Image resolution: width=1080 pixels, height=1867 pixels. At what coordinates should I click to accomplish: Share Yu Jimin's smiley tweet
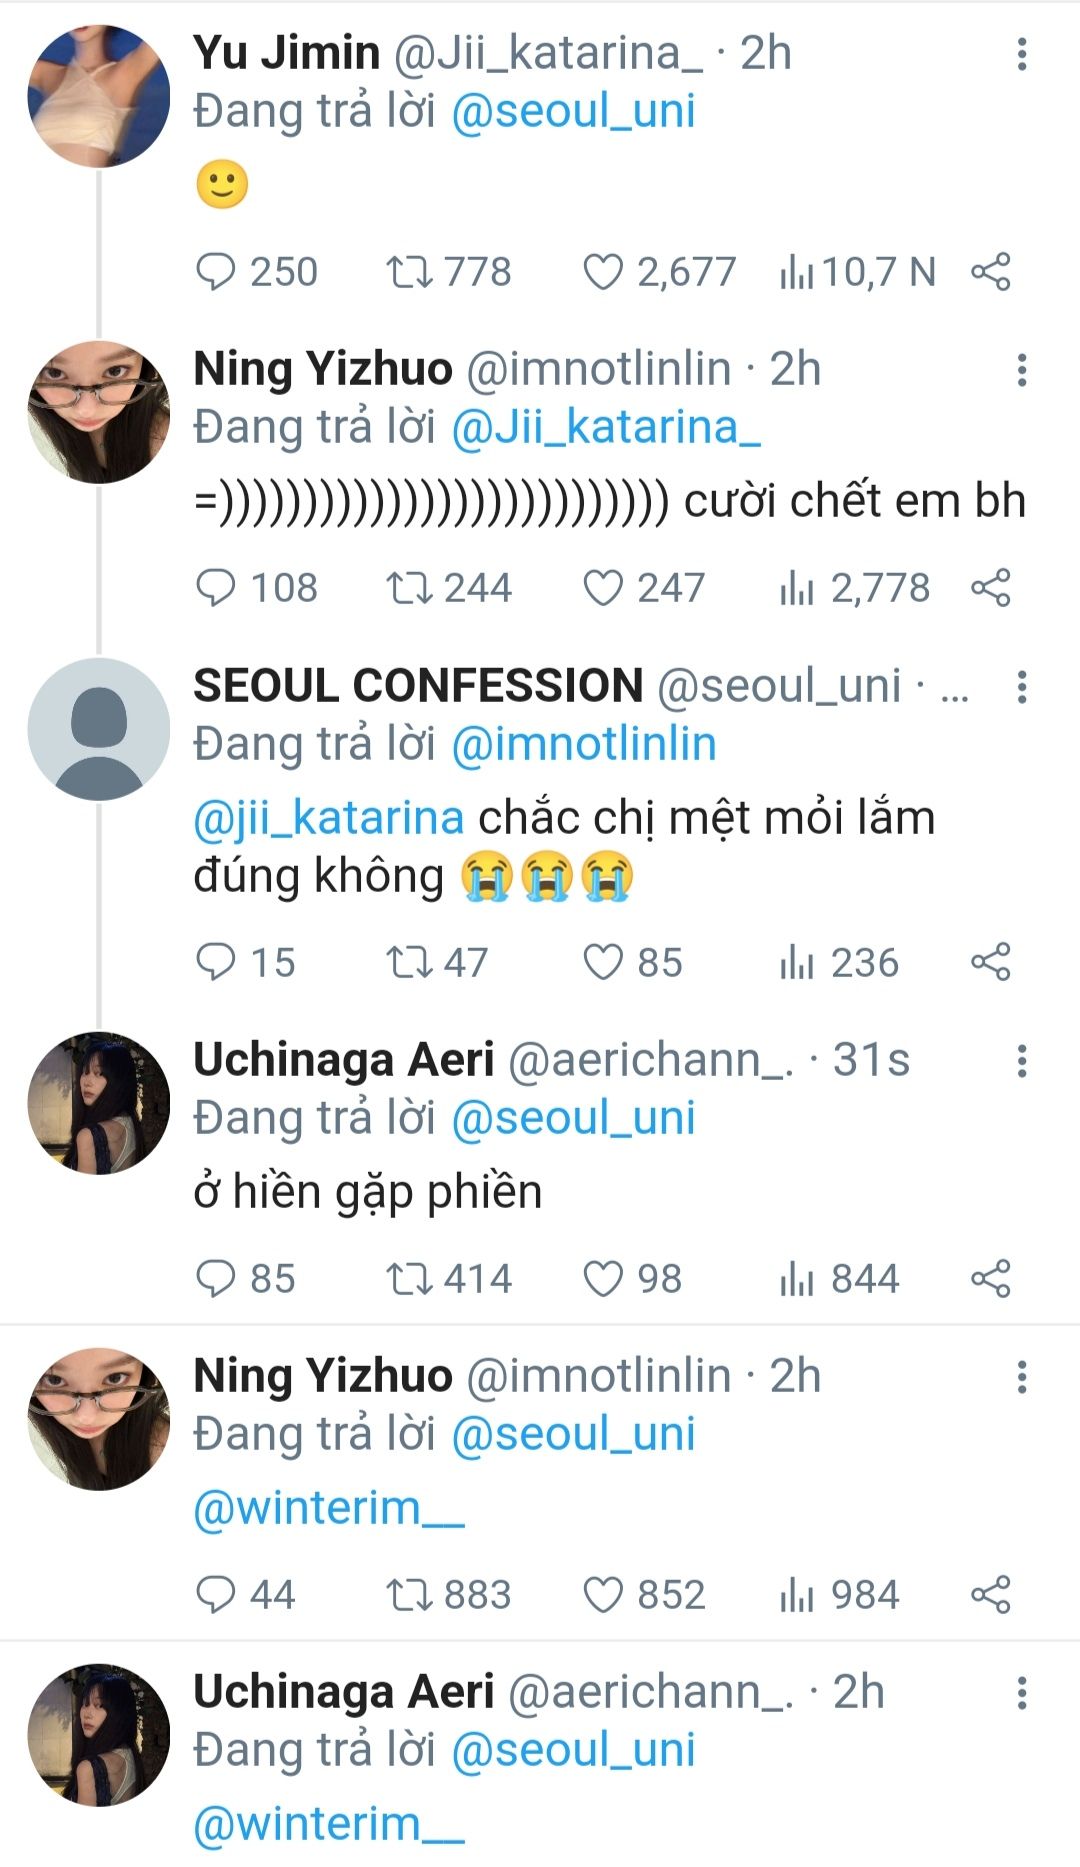click(990, 272)
